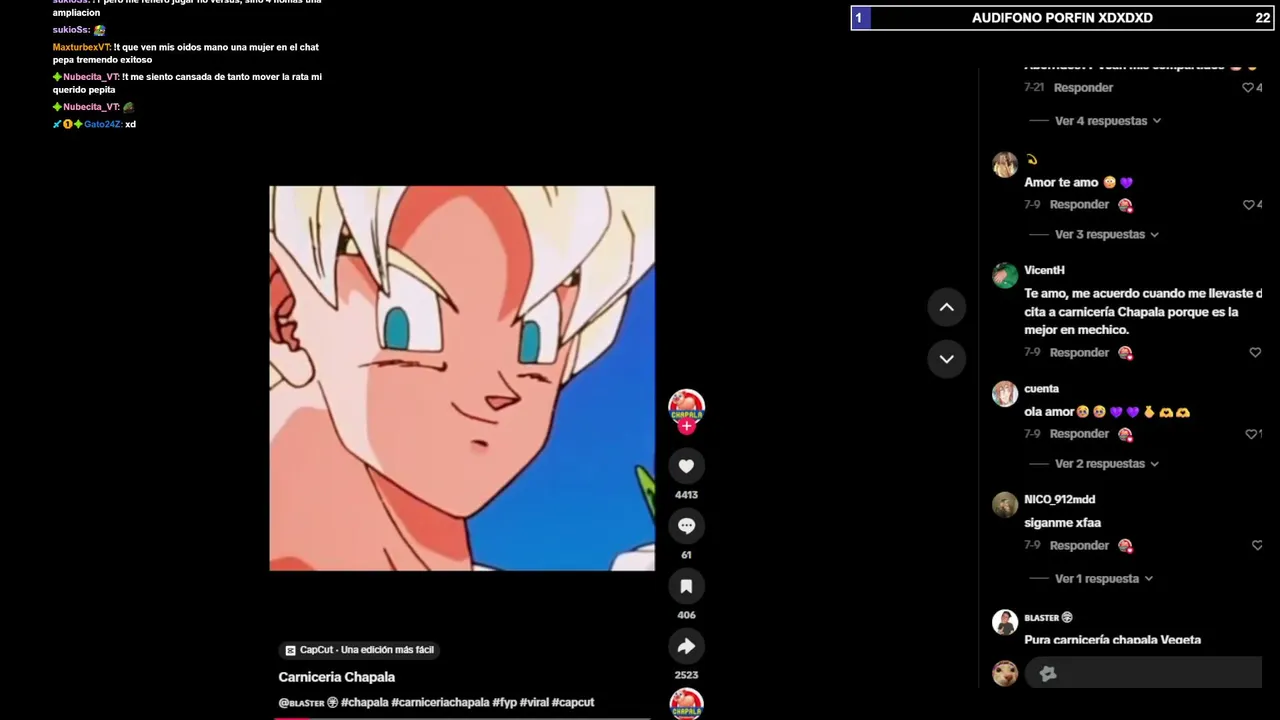
Task: Click your own avatar beside the comment box
Action: pyautogui.click(x=1005, y=673)
